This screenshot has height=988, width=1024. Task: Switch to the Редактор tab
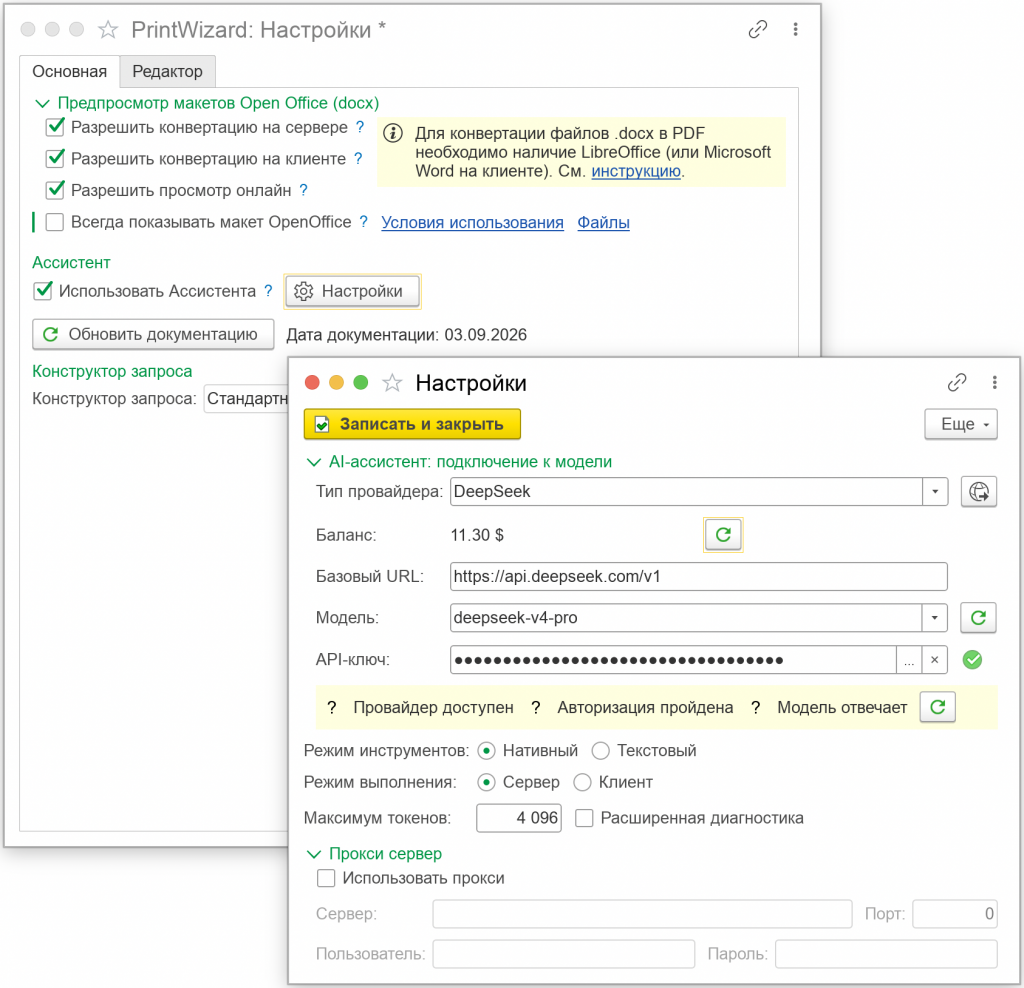[x=167, y=71]
